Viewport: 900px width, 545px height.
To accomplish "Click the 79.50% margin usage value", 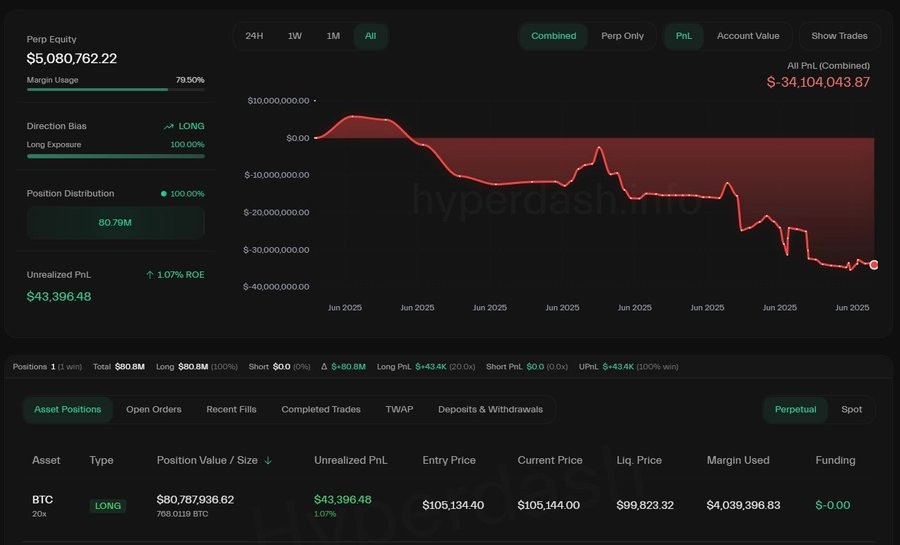I will 190,80.
